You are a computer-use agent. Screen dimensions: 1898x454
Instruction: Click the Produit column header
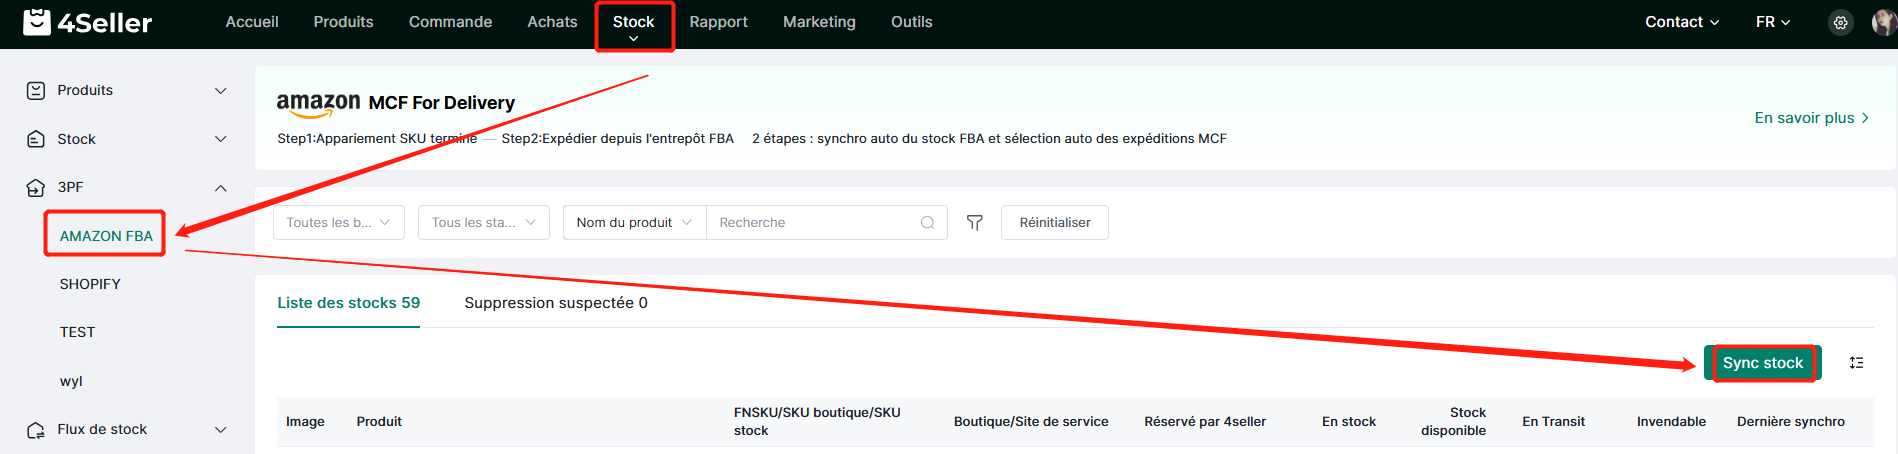tap(379, 422)
